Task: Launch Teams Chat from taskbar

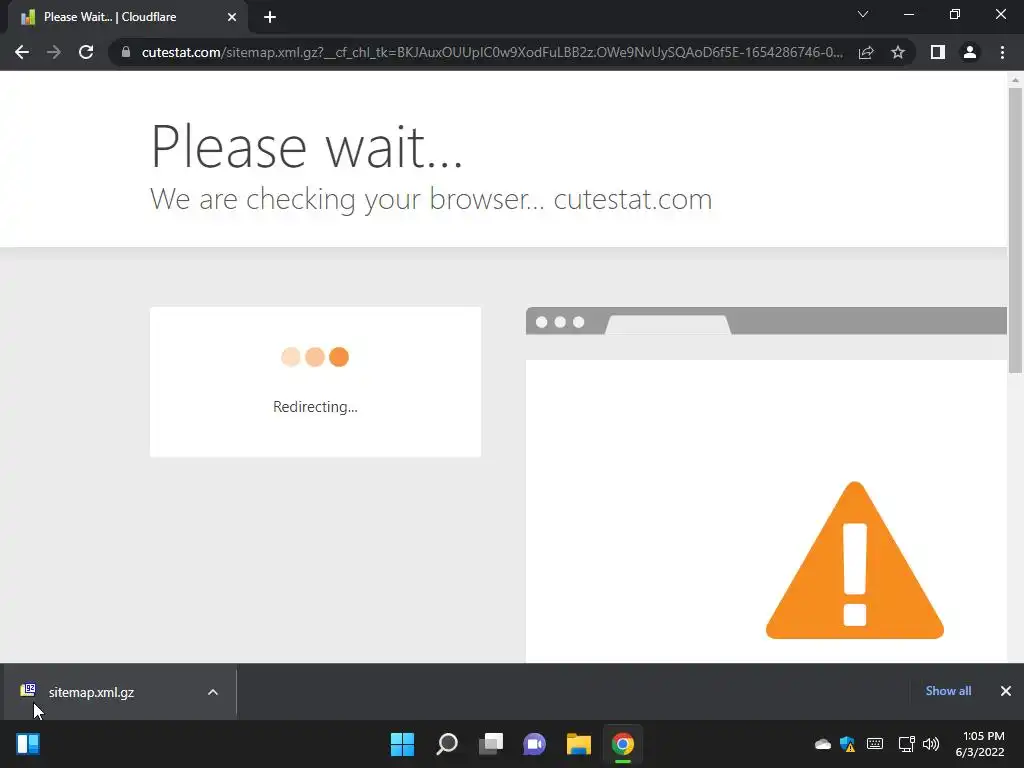Action: pos(534,744)
